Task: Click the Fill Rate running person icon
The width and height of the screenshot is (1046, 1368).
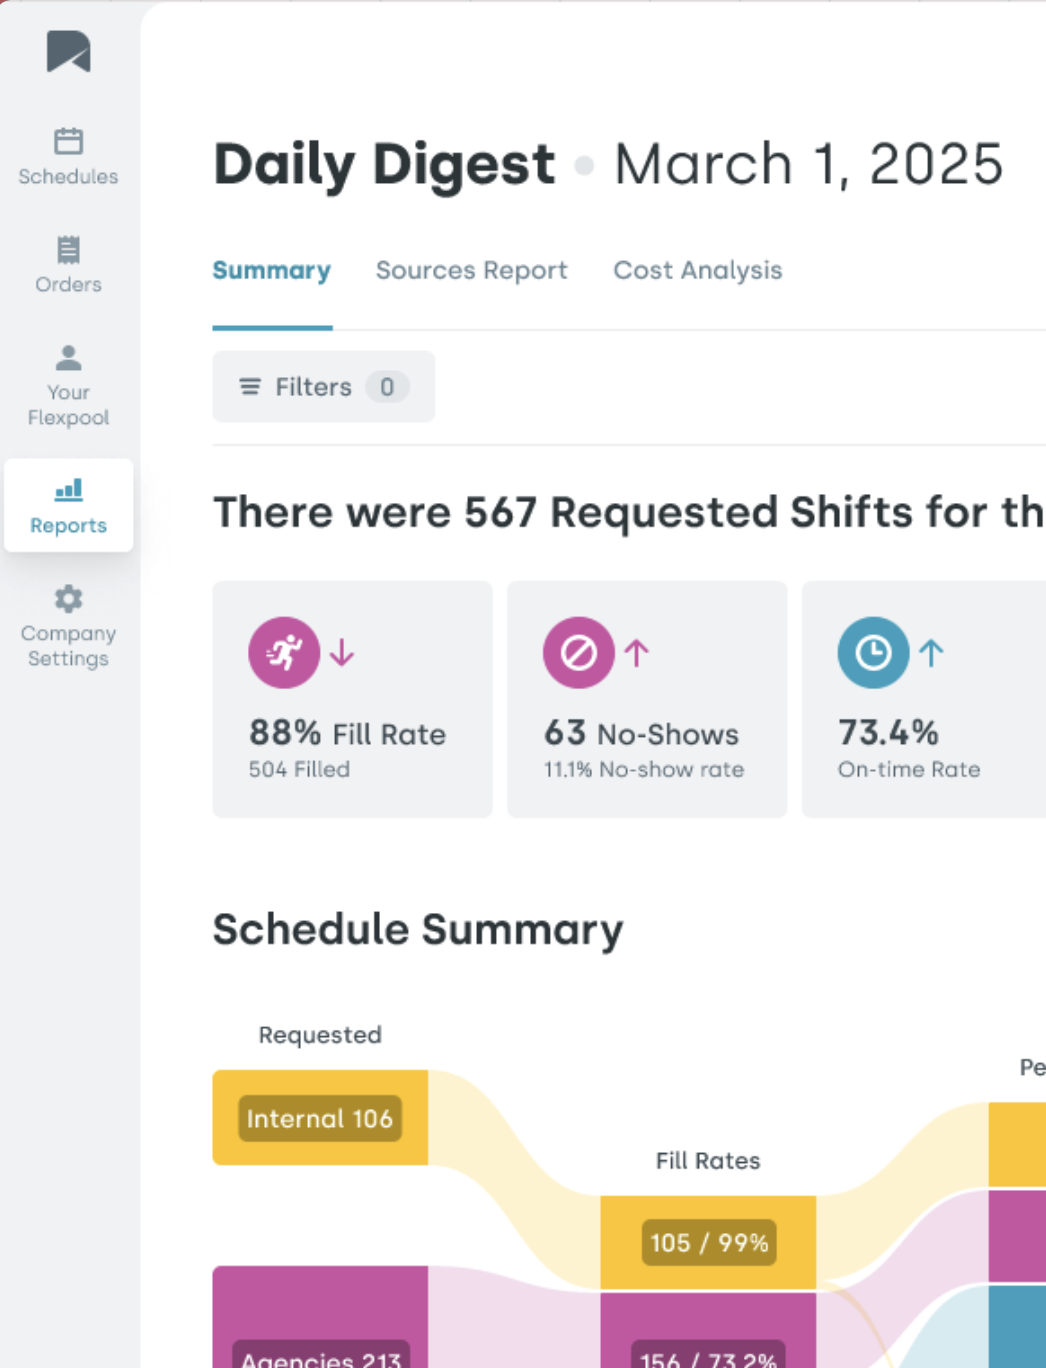Action: pyautogui.click(x=284, y=653)
